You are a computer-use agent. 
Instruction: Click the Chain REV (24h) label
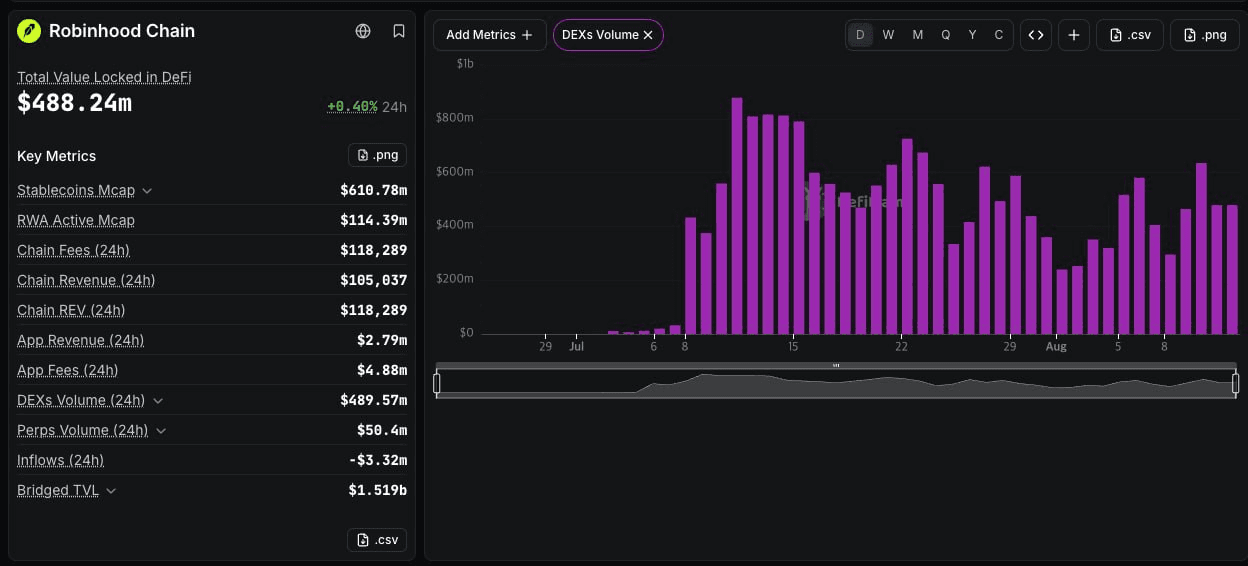point(71,310)
